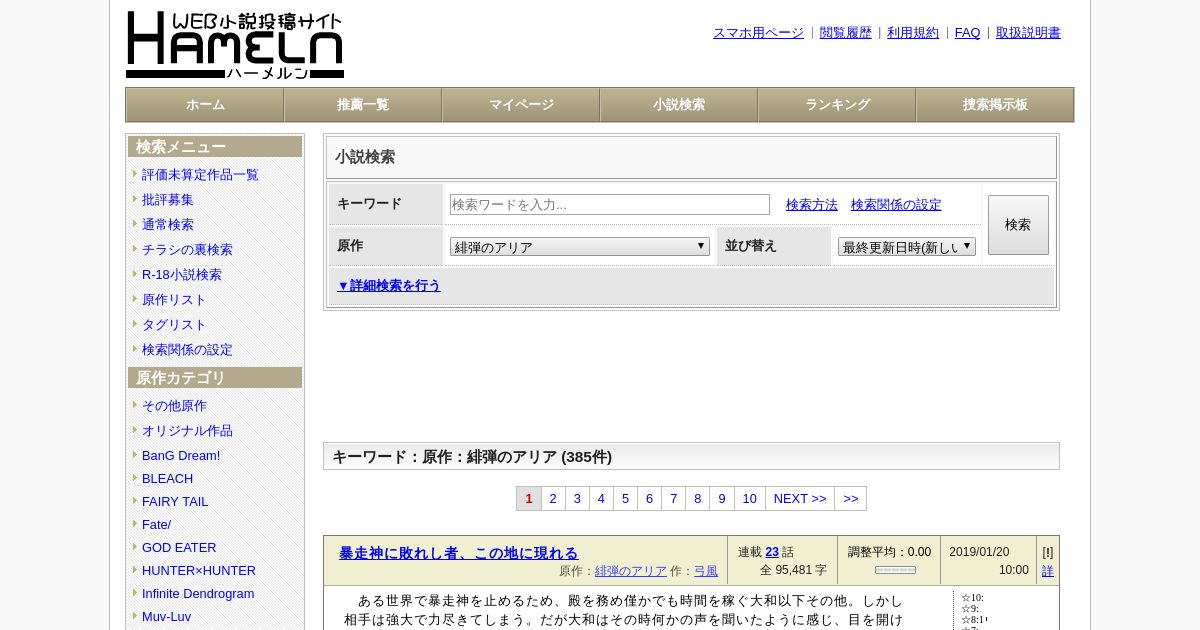Open 取扱説明書 link in header
This screenshot has height=630, width=1200.
point(1028,32)
